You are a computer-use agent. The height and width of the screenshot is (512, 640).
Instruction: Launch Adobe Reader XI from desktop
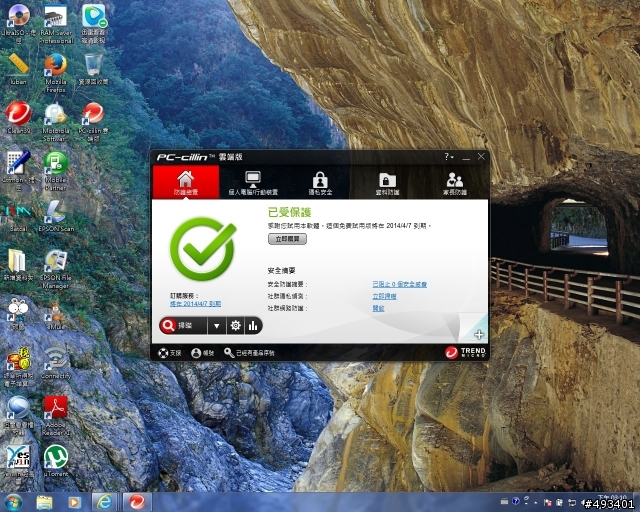(56, 415)
